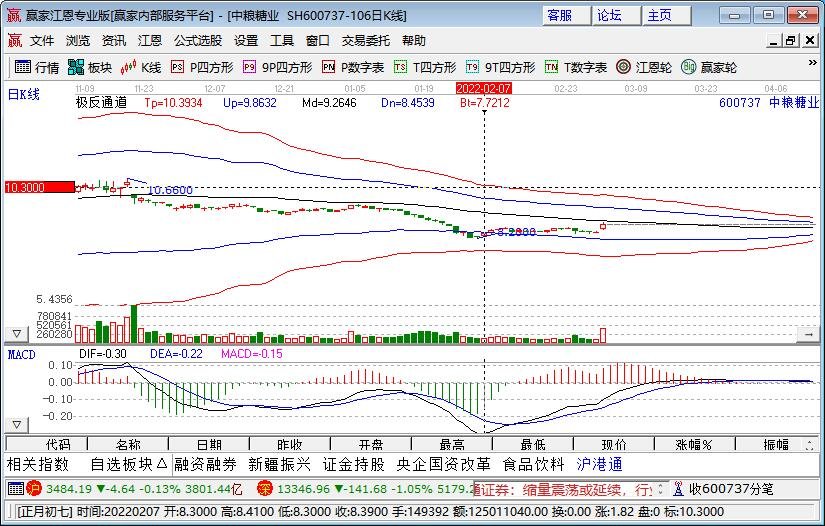The width and height of the screenshot is (825, 526).
Task: Expand the toolbar overflow chevron
Action: (x=812, y=63)
